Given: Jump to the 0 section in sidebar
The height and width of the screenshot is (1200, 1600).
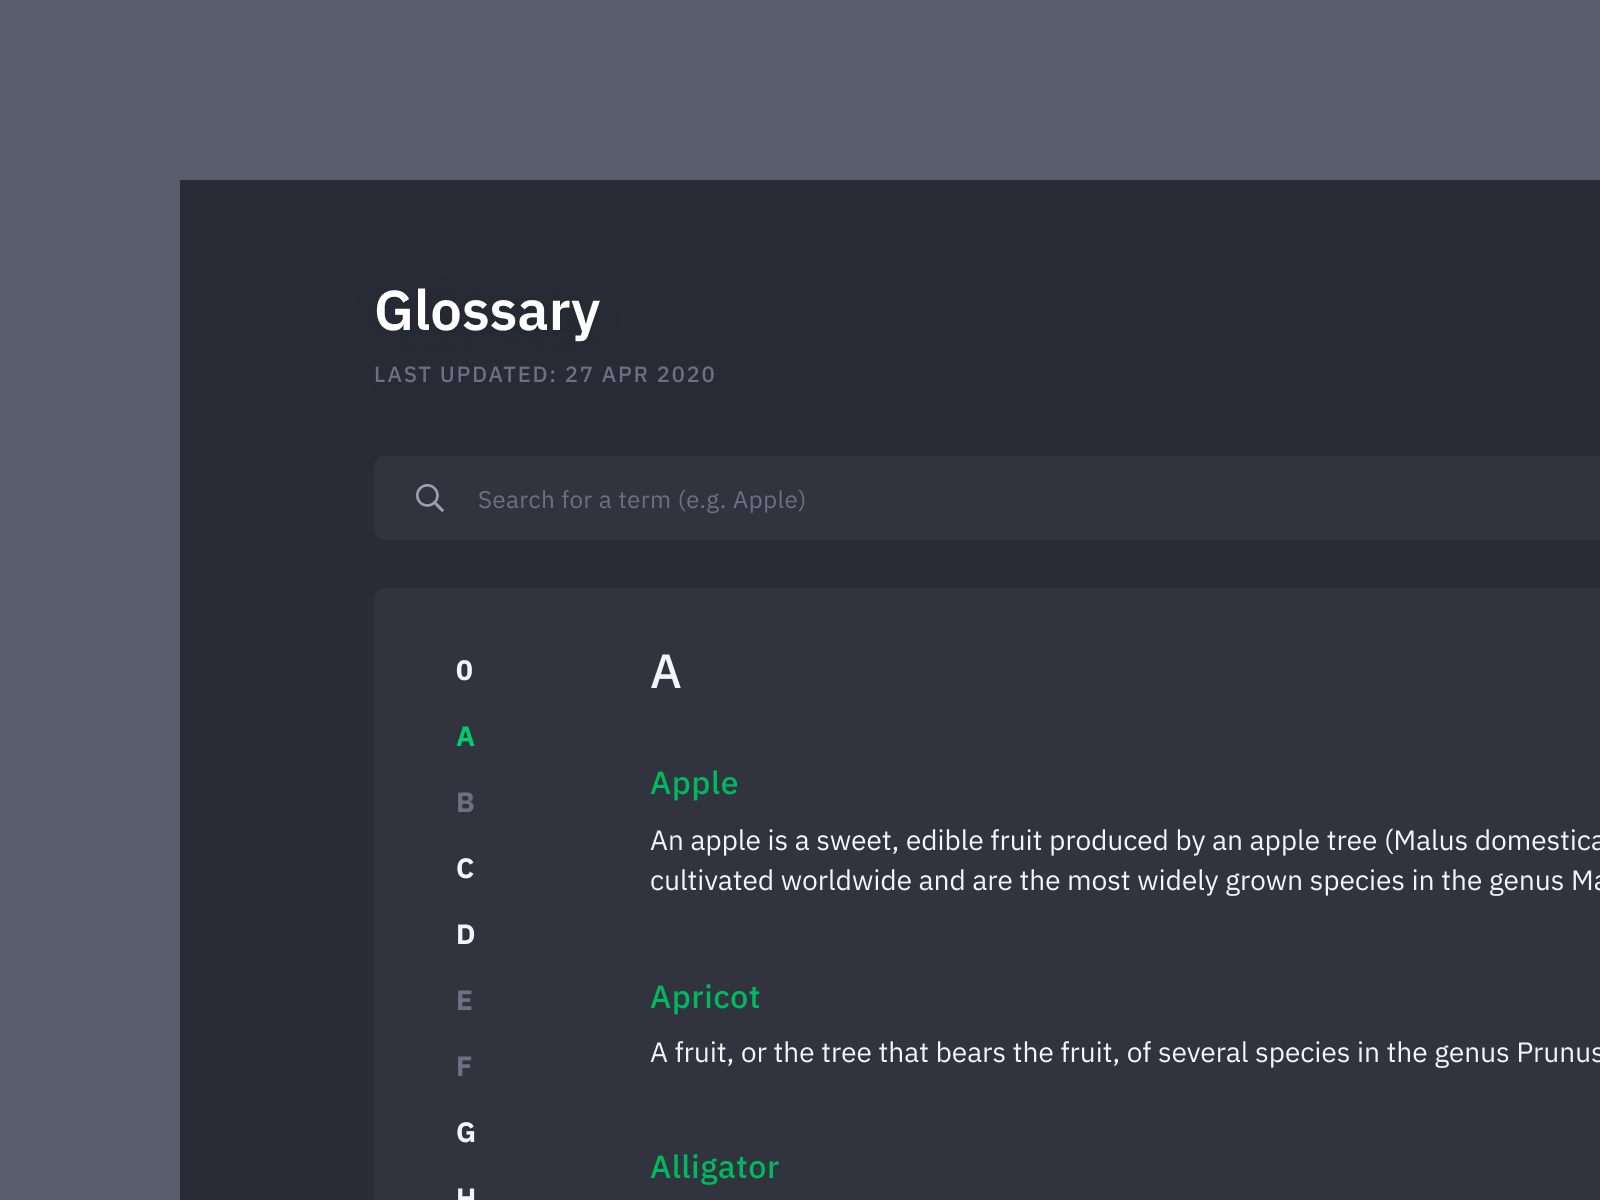Looking at the screenshot, I should tap(464, 672).
